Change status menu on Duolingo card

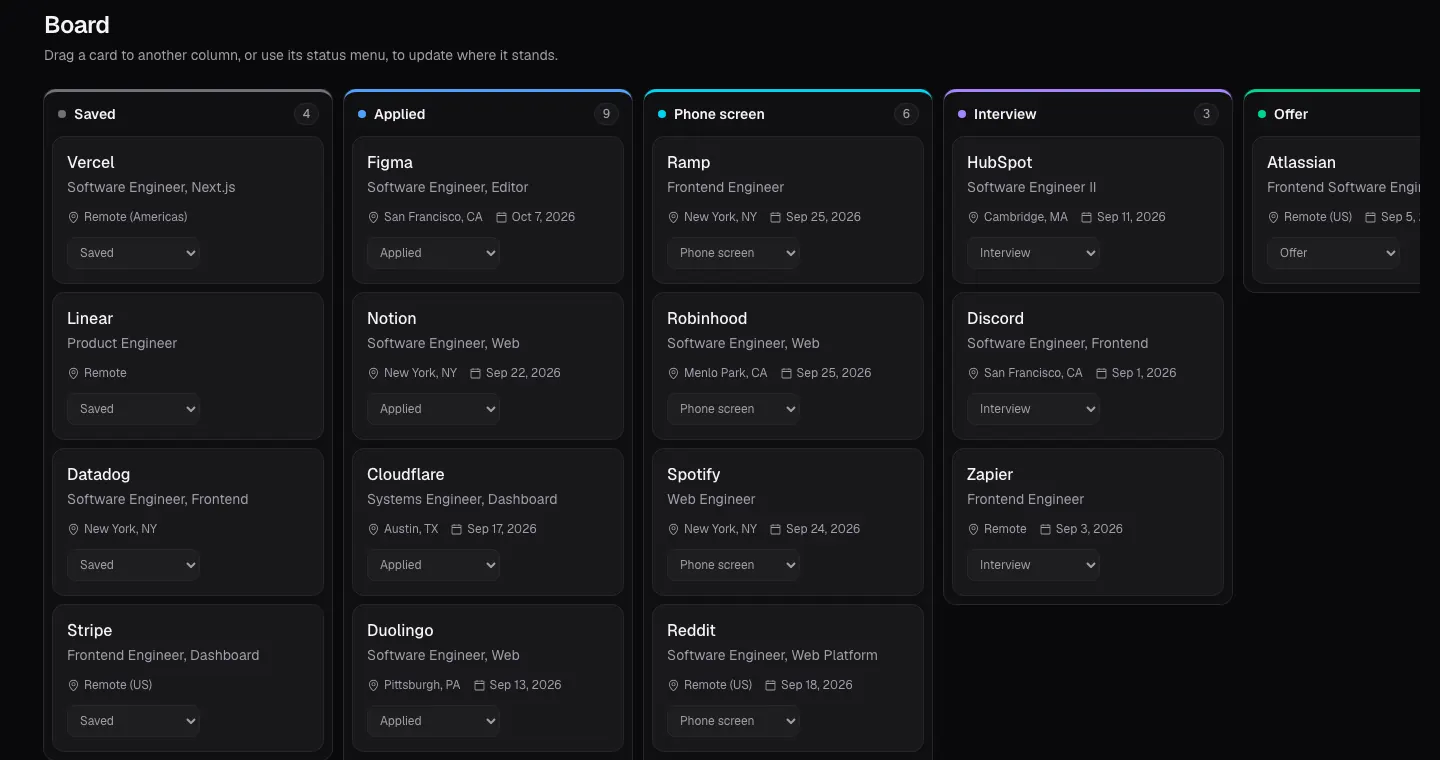point(433,721)
